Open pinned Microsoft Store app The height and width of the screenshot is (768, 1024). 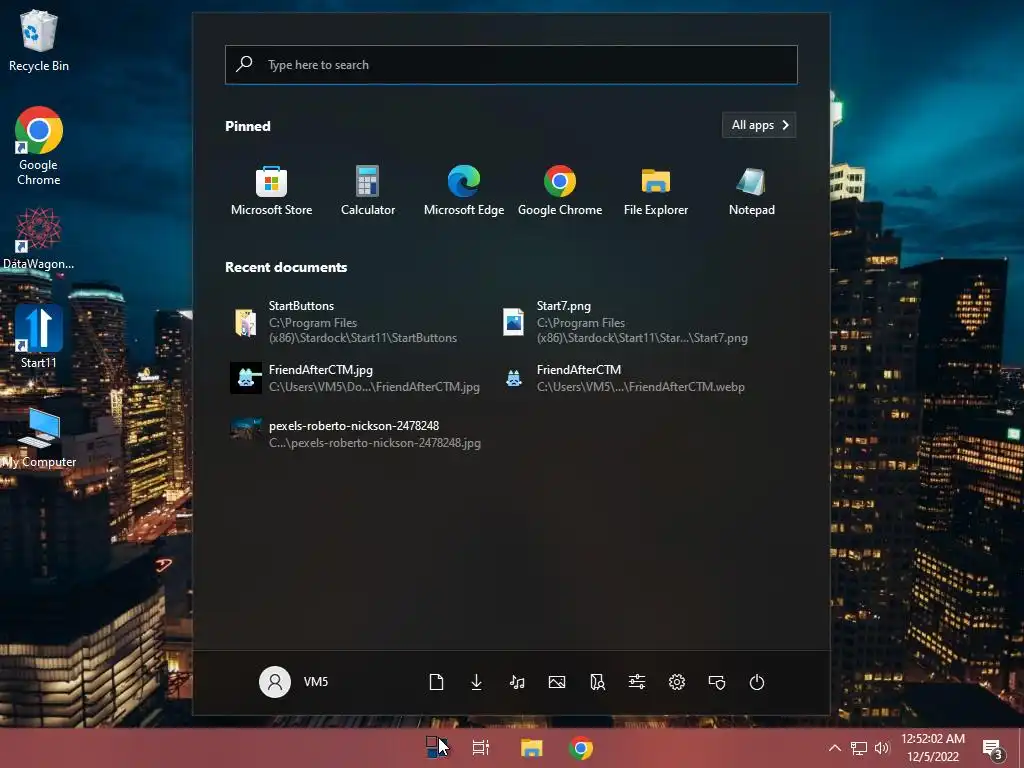click(271, 191)
